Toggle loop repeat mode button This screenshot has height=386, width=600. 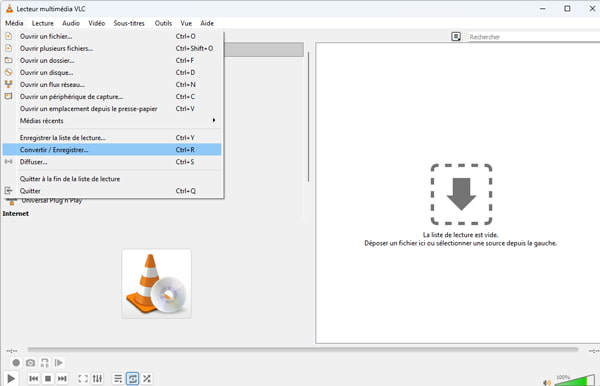coord(132,378)
